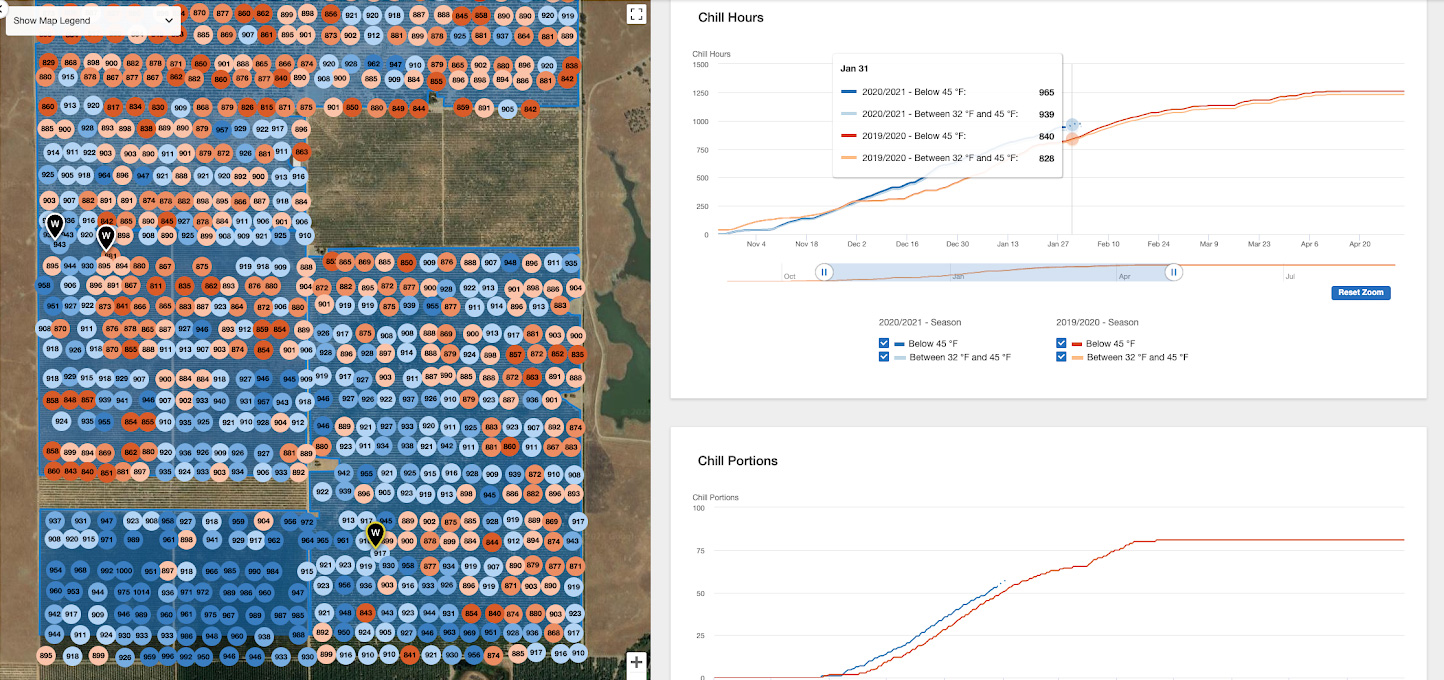Image resolution: width=1444 pixels, height=680 pixels.
Task: Click the Chill Hours section title
Action: pyautogui.click(x=731, y=17)
